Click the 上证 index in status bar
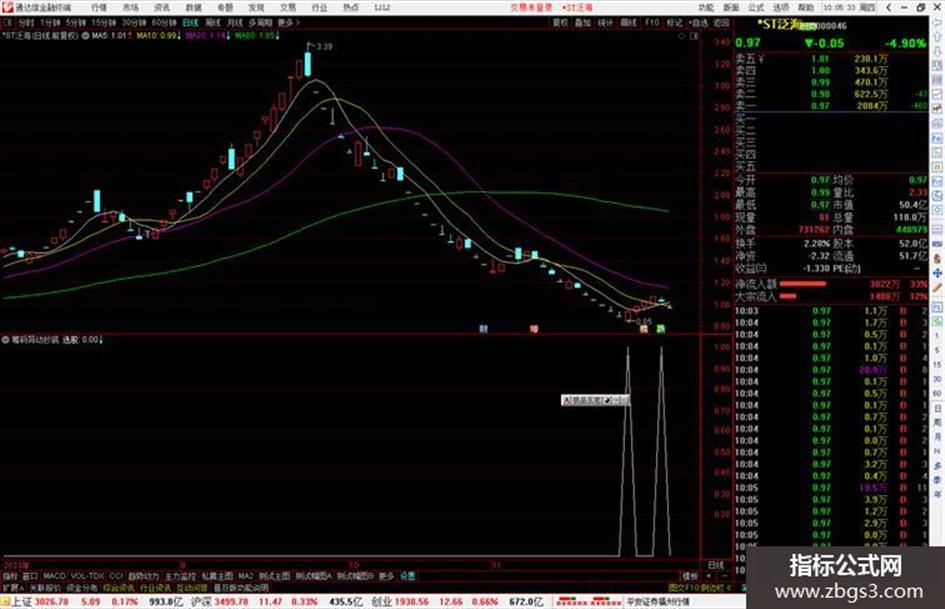Viewport: 945px width, 609px height. coord(22,602)
